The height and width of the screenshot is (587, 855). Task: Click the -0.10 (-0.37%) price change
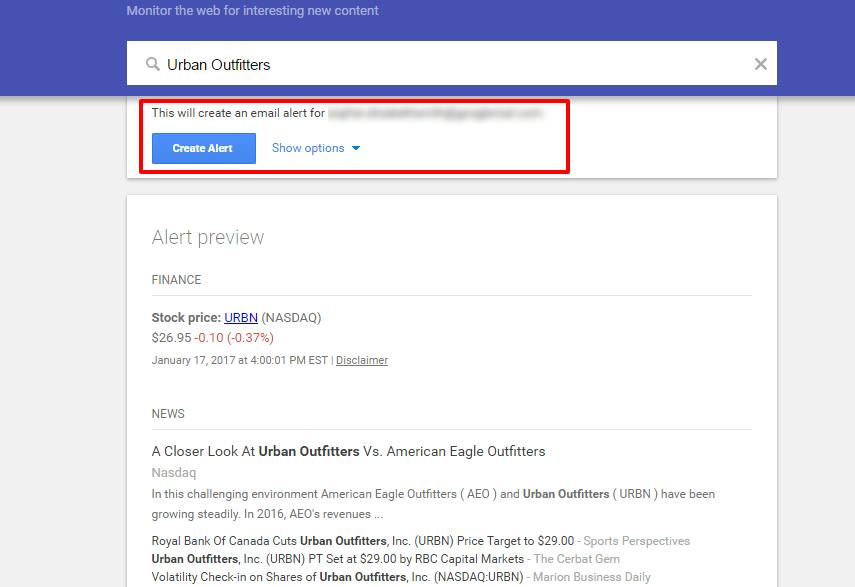pyautogui.click(x=234, y=338)
